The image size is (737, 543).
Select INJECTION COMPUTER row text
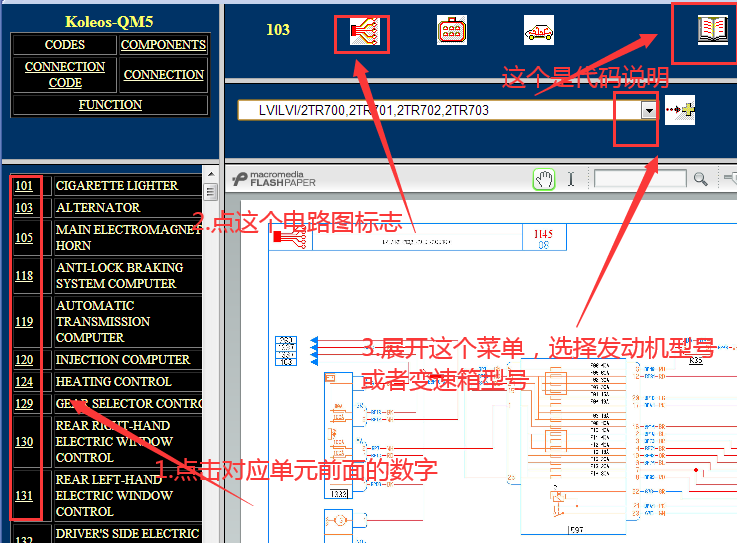click(123, 360)
